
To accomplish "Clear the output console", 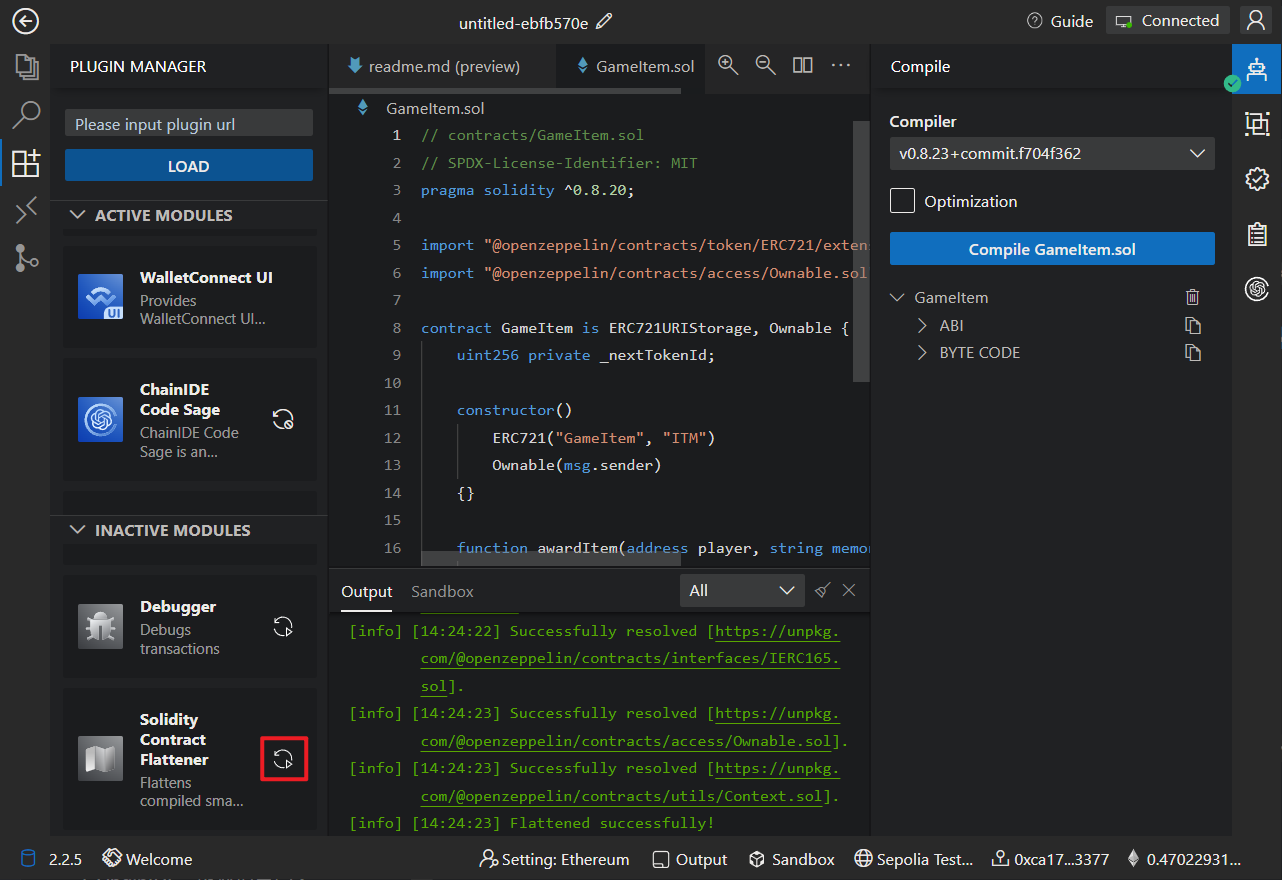I will click(x=822, y=590).
